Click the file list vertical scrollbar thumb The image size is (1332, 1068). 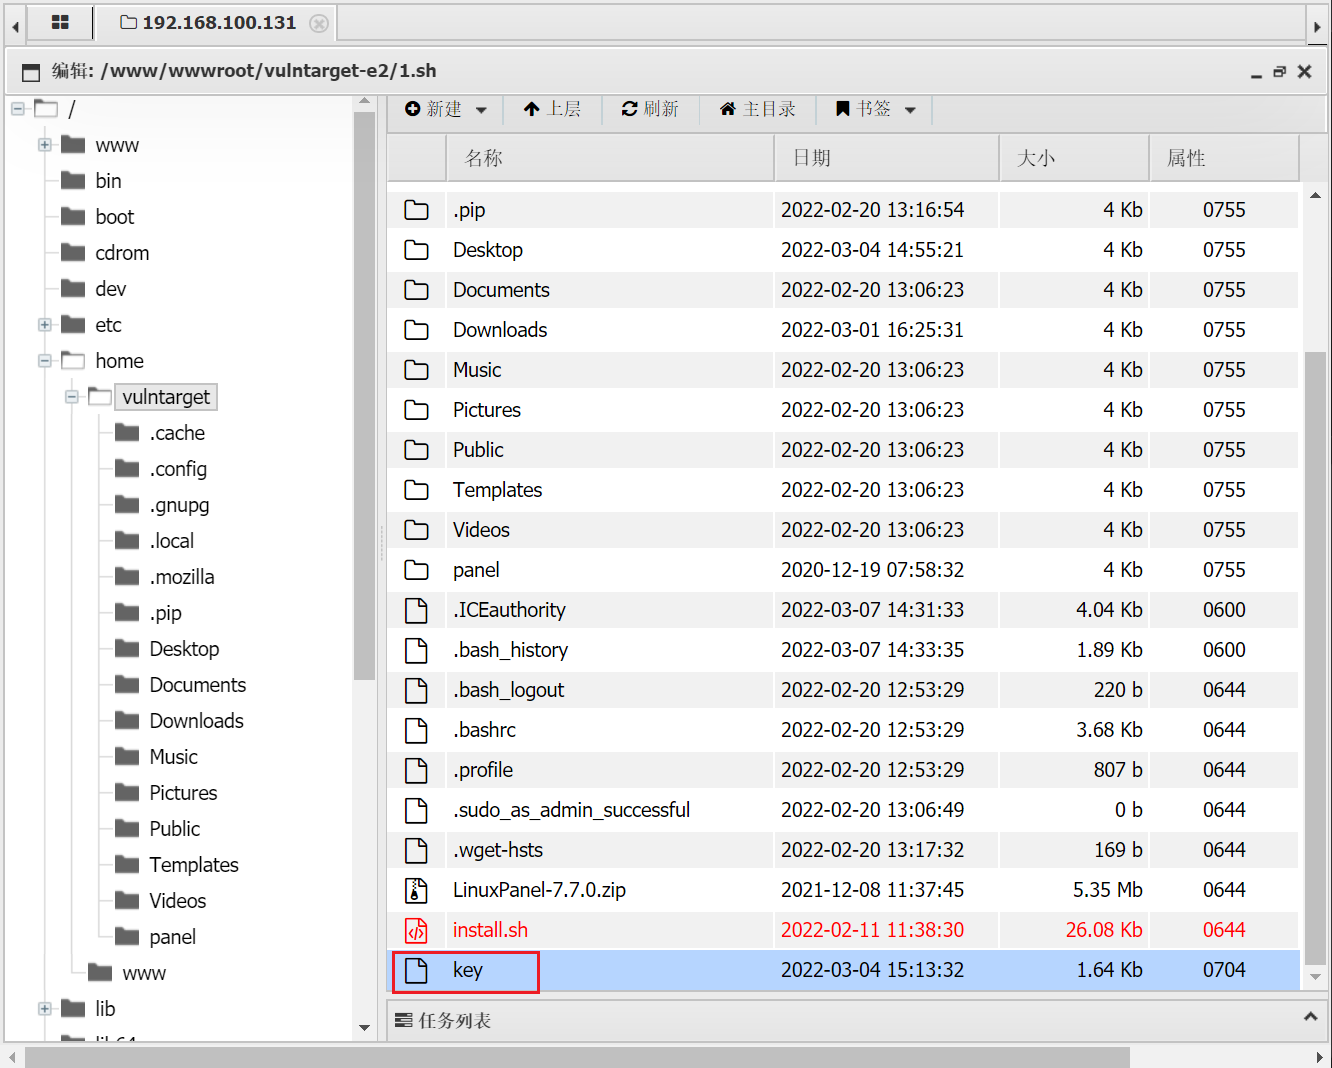coord(1315,658)
